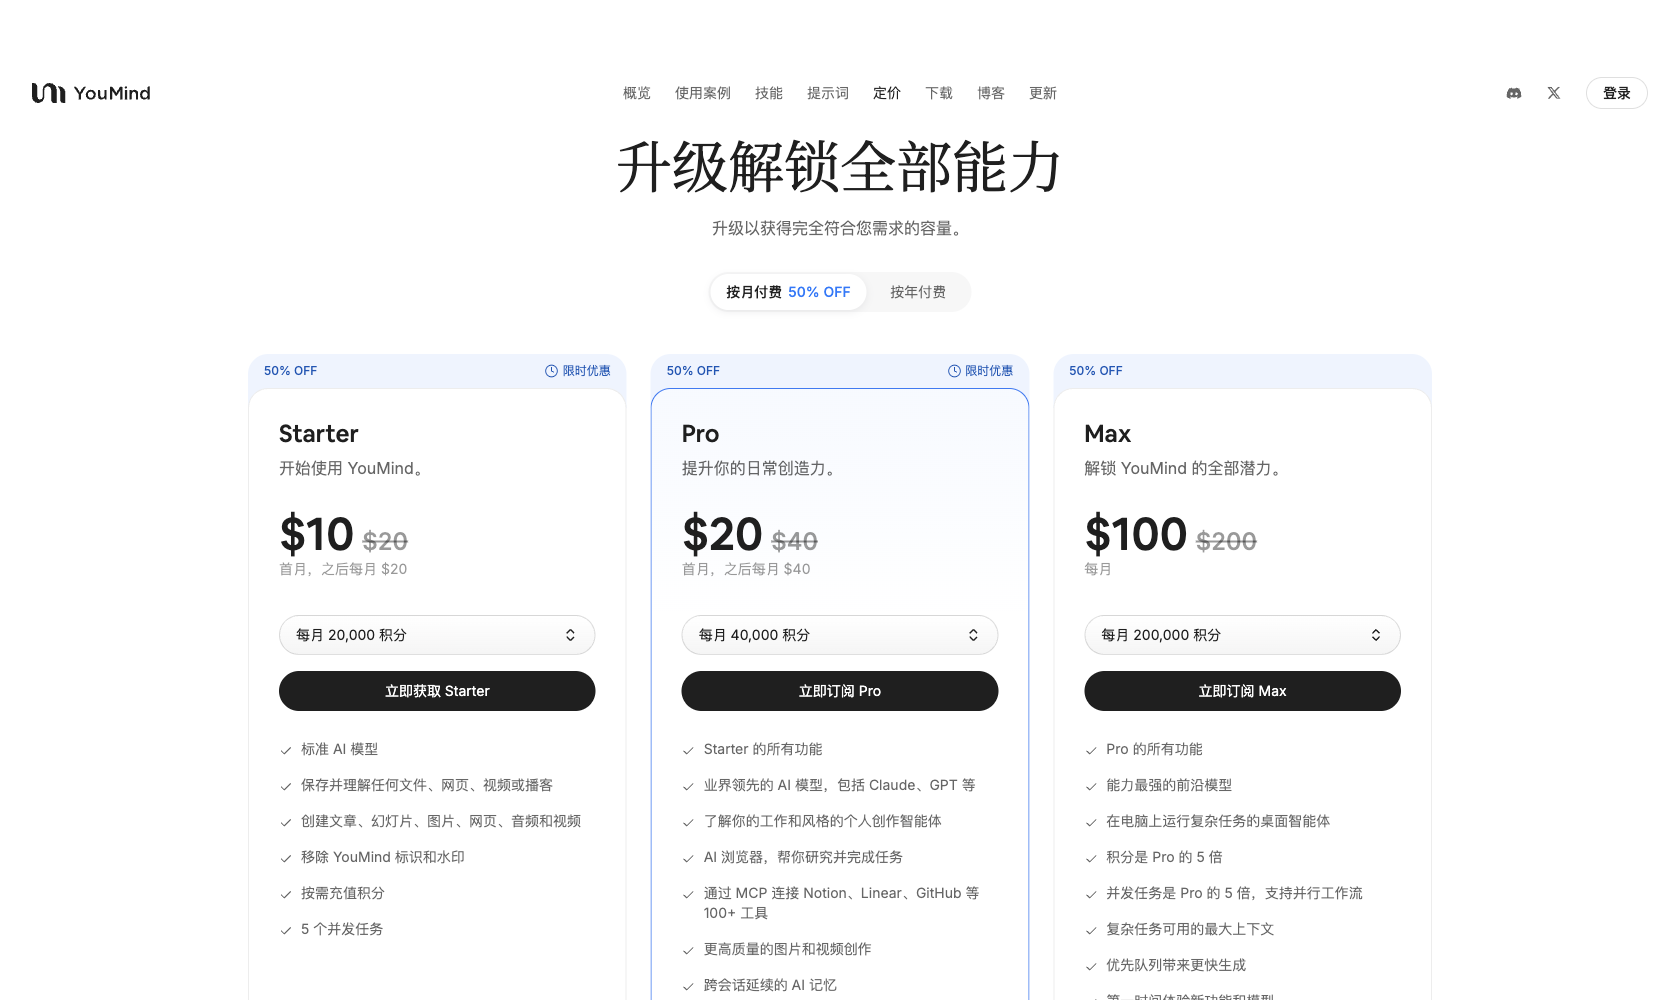Click 立即订阅 Pro button
The height and width of the screenshot is (1000, 1680).
[840, 691]
